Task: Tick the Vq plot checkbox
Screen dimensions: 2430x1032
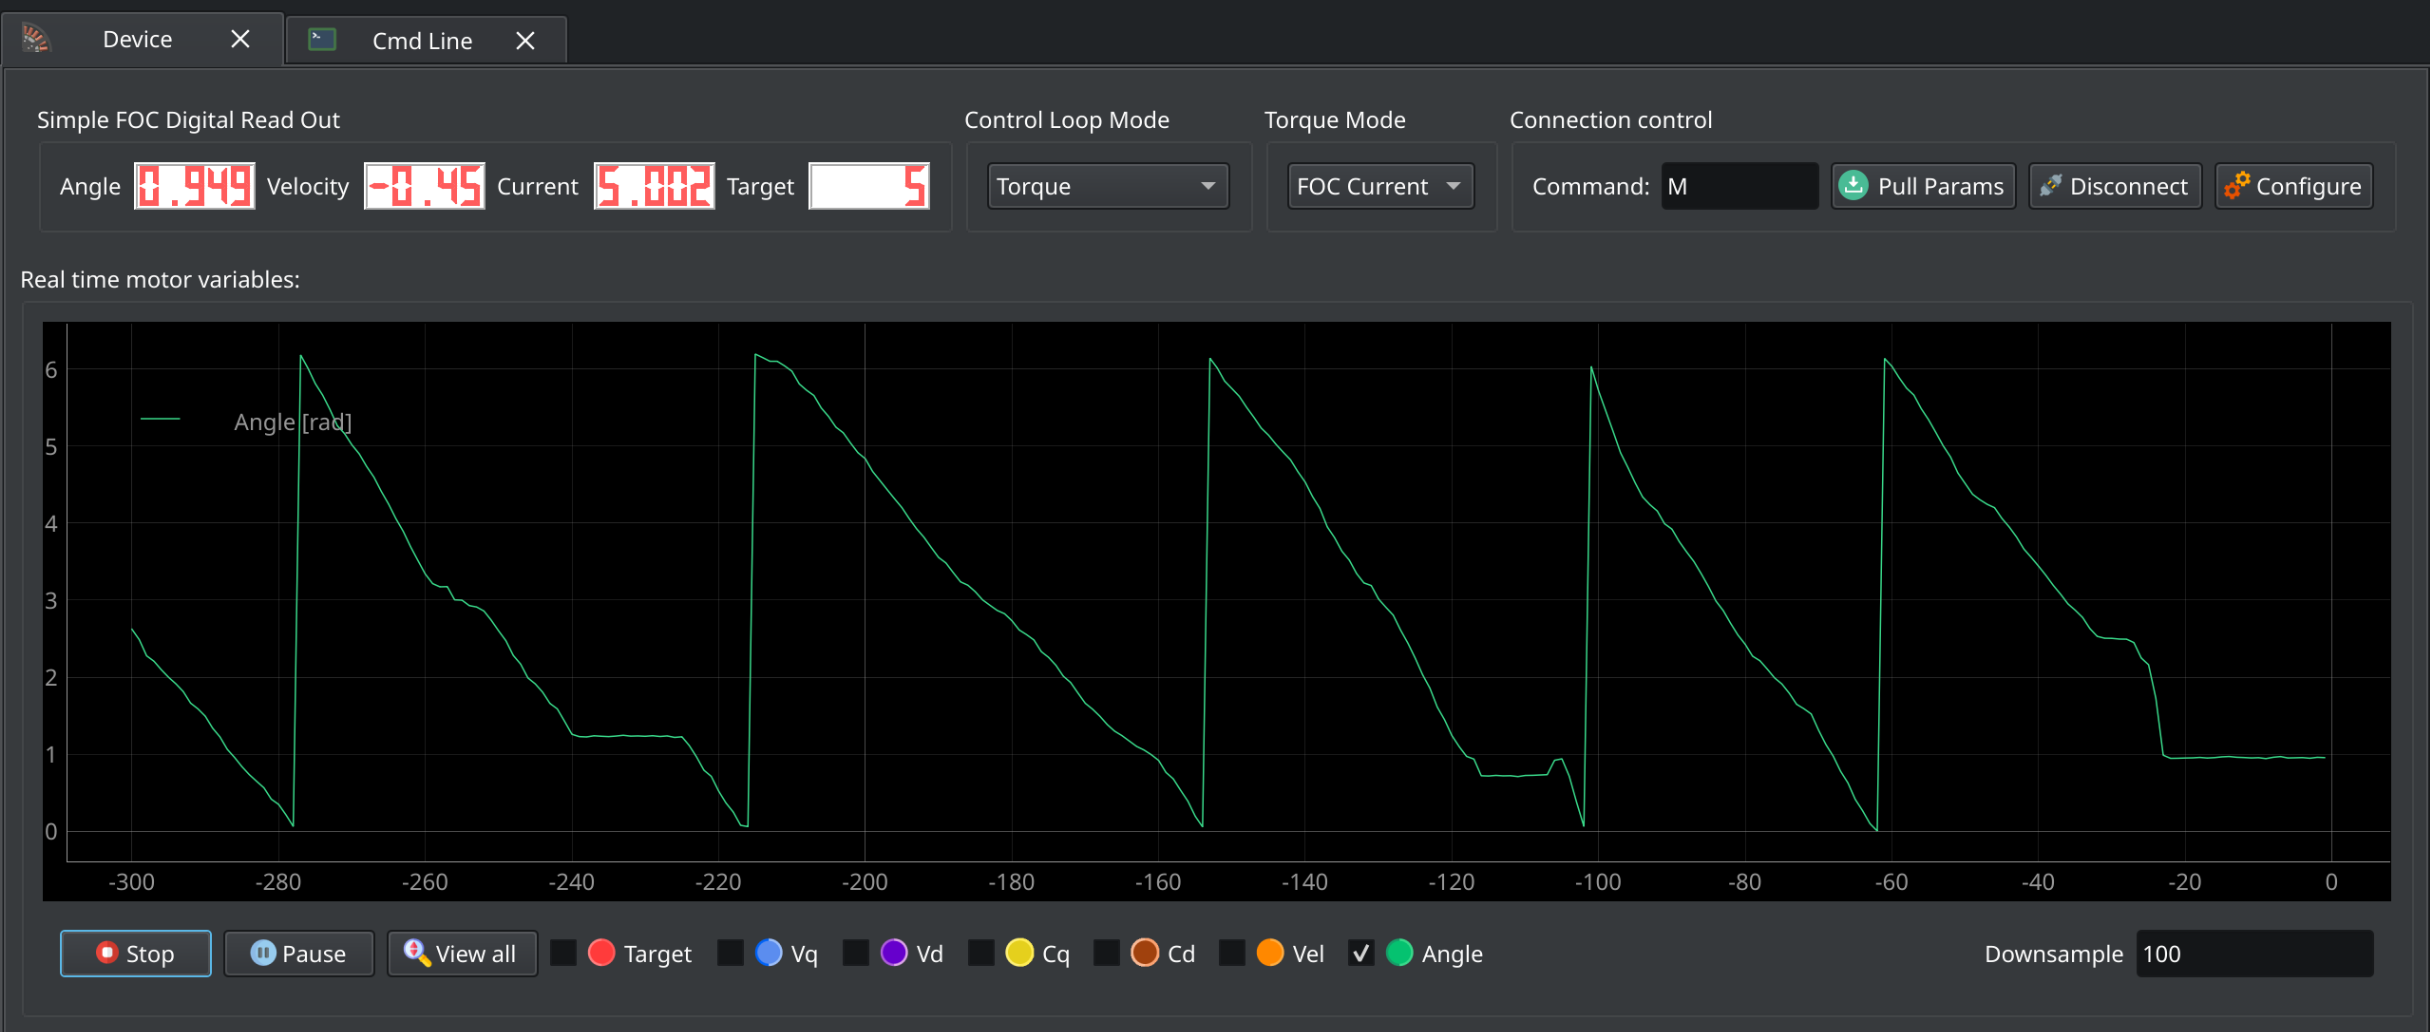Action: tap(730, 953)
